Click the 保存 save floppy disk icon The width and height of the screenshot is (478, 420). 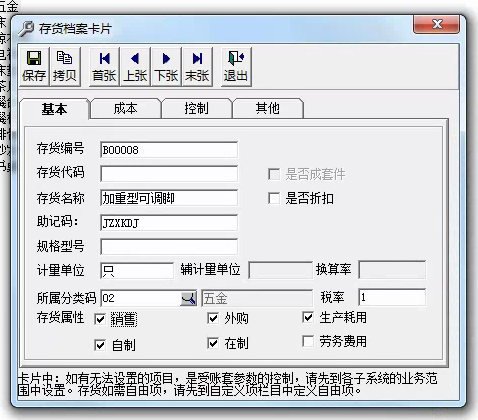click(34, 67)
